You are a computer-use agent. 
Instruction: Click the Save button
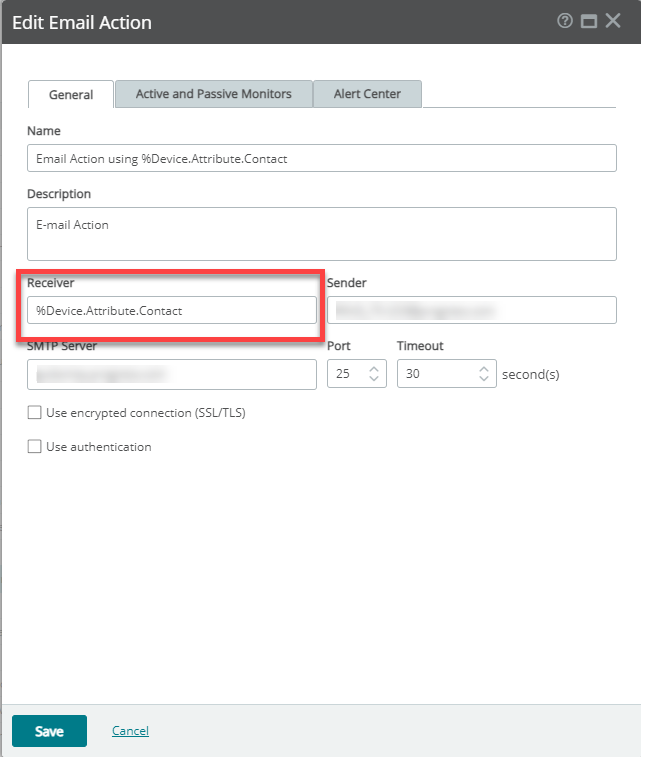[49, 731]
